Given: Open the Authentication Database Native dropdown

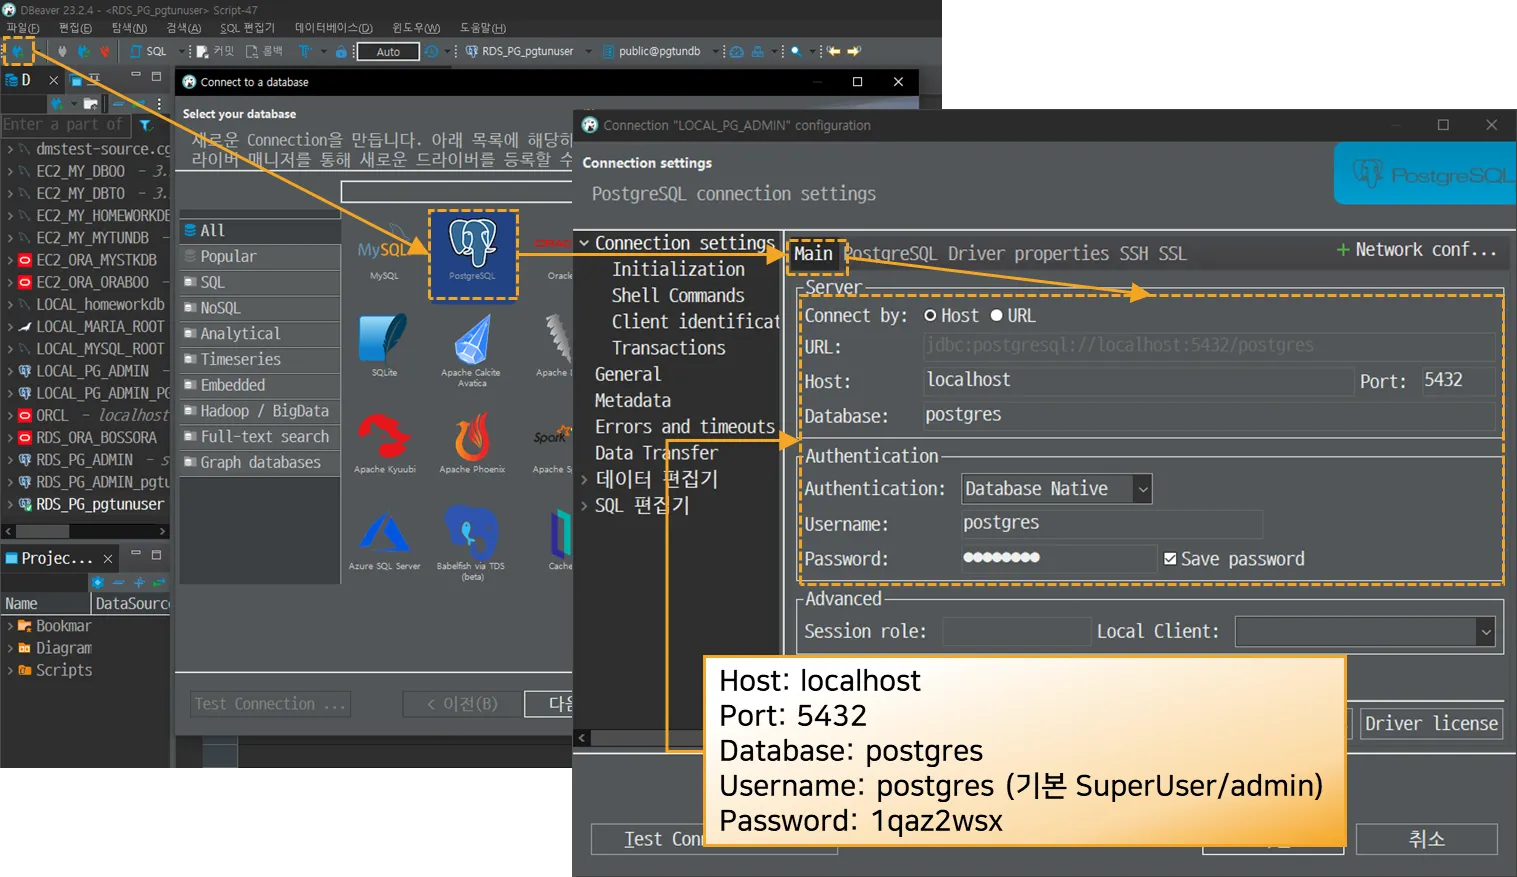Looking at the screenshot, I should click(1056, 489).
